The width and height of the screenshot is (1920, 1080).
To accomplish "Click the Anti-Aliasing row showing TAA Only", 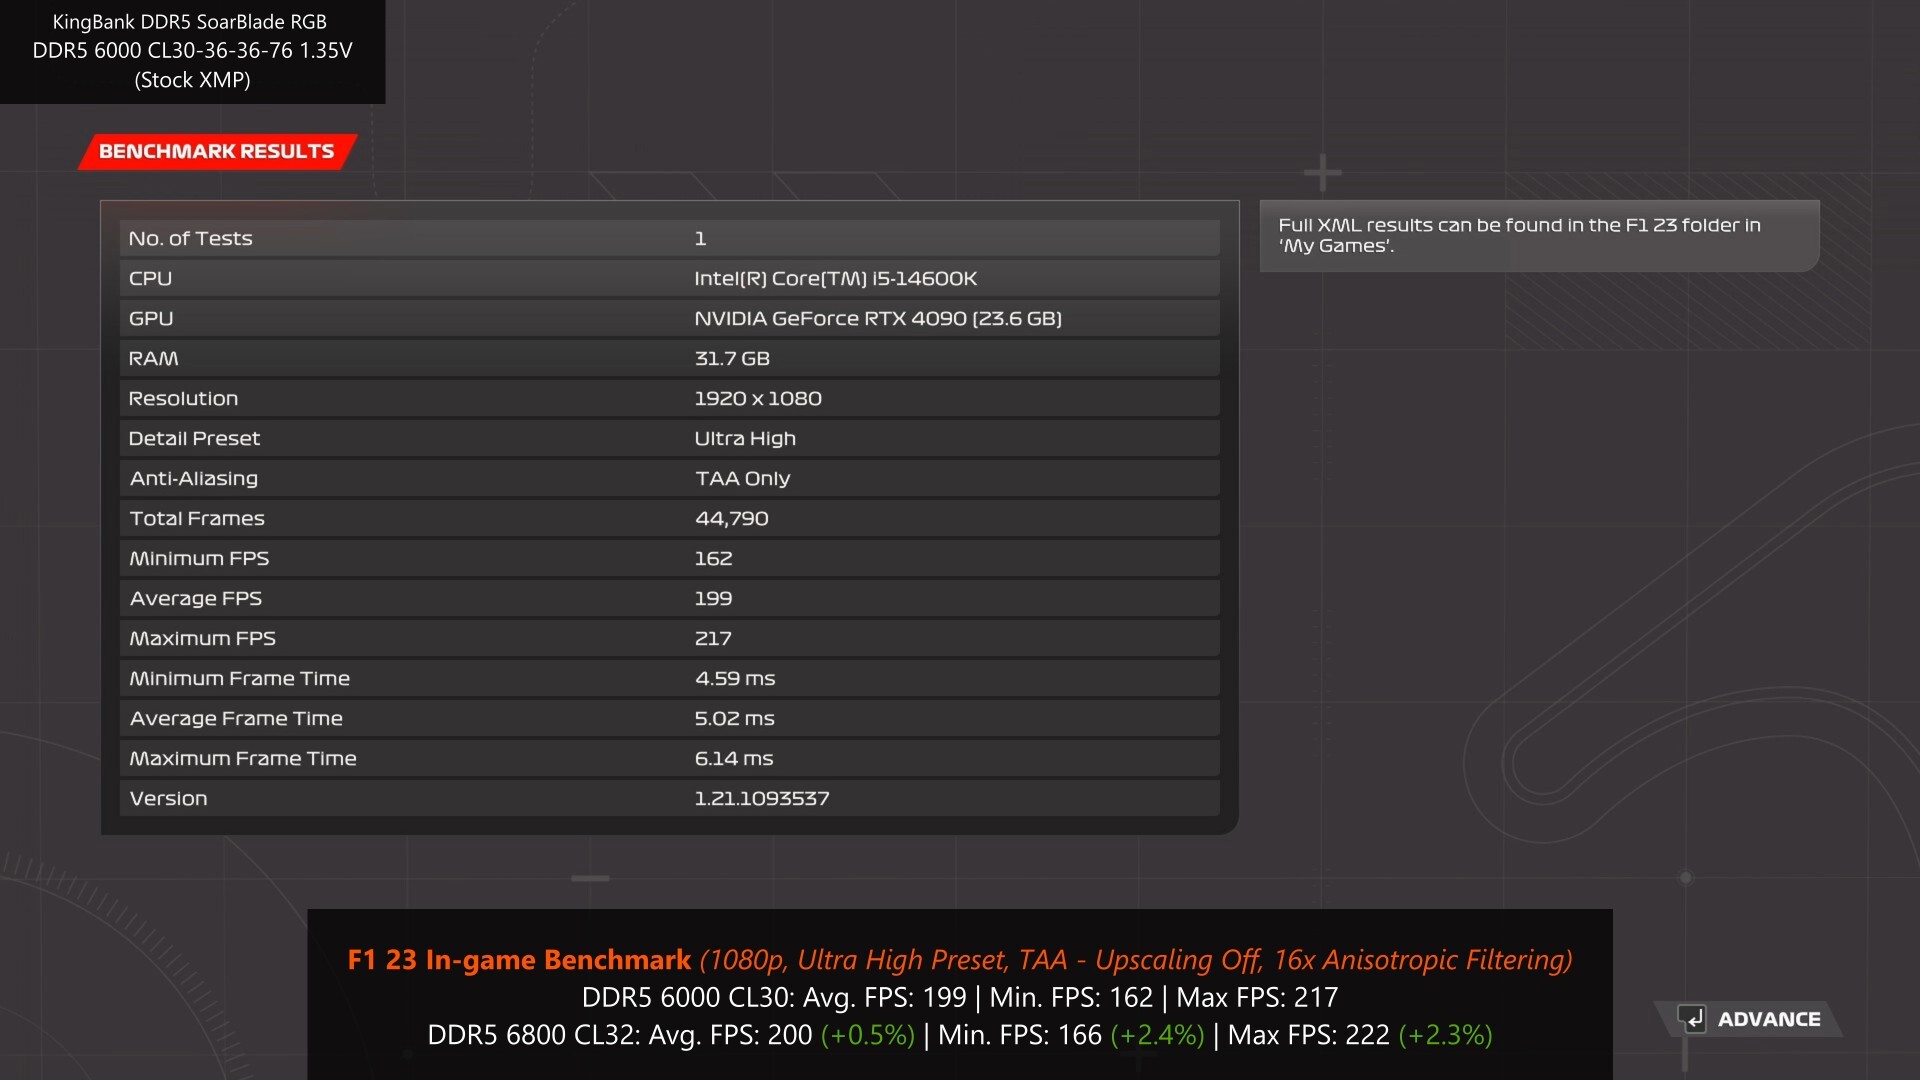I will point(668,478).
